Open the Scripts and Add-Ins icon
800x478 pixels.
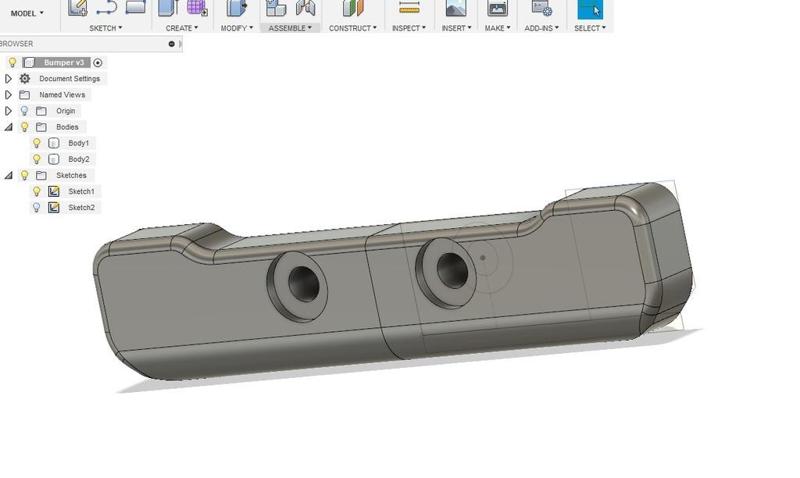[x=541, y=7]
